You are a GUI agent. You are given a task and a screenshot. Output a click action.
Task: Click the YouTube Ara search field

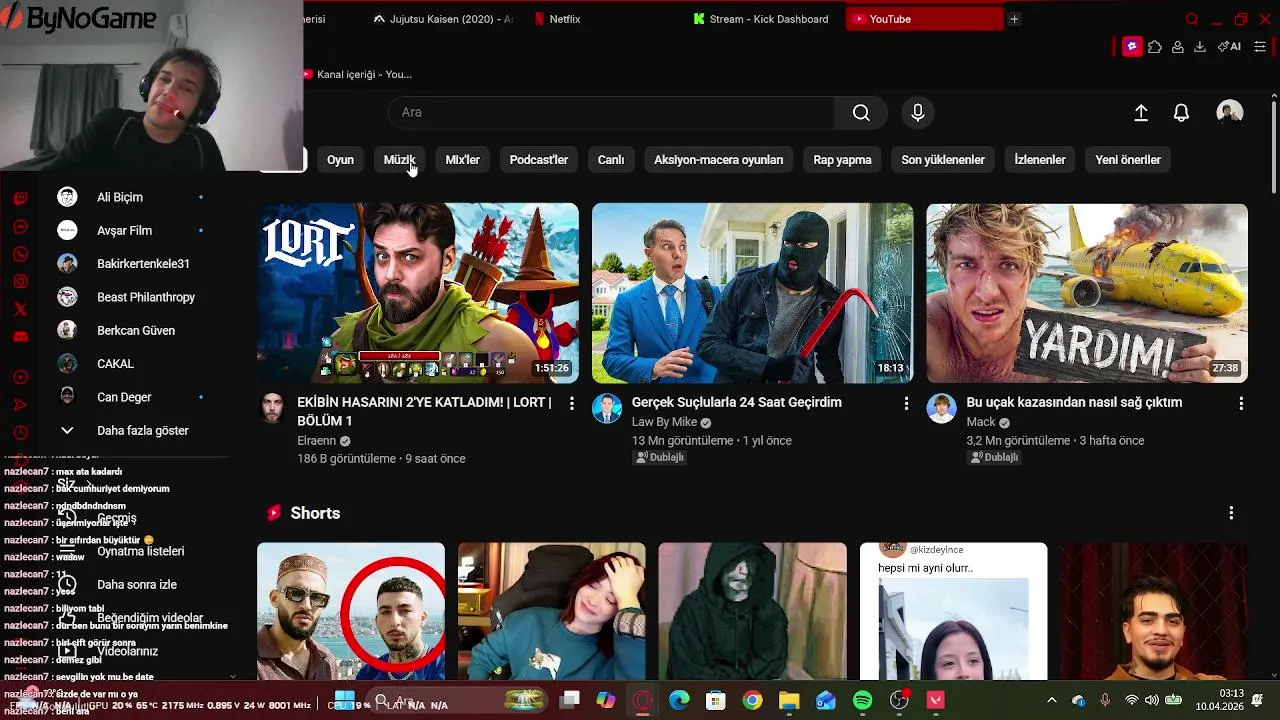click(x=612, y=113)
